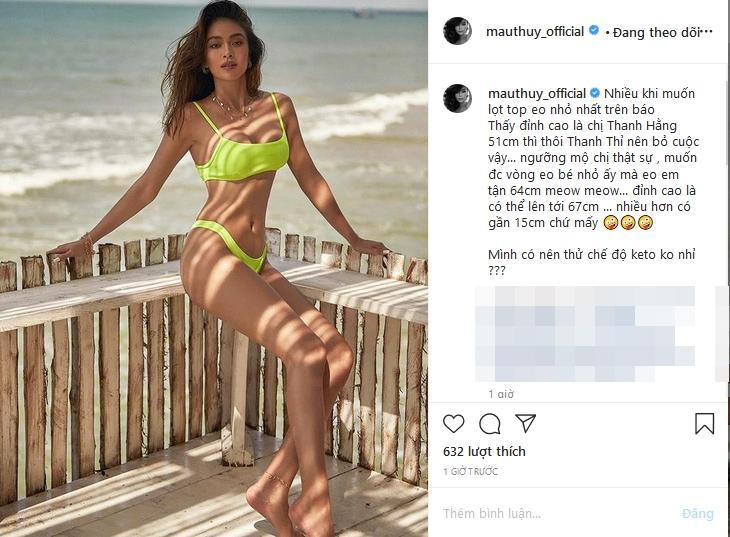
Task: Click verified badge in caption username
Action: click(x=595, y=93)
